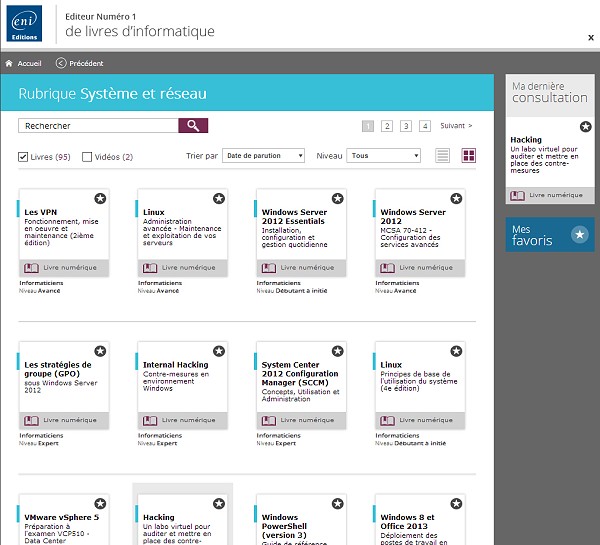Star Hacking in Ma dernière consultation

coord(585,126)
